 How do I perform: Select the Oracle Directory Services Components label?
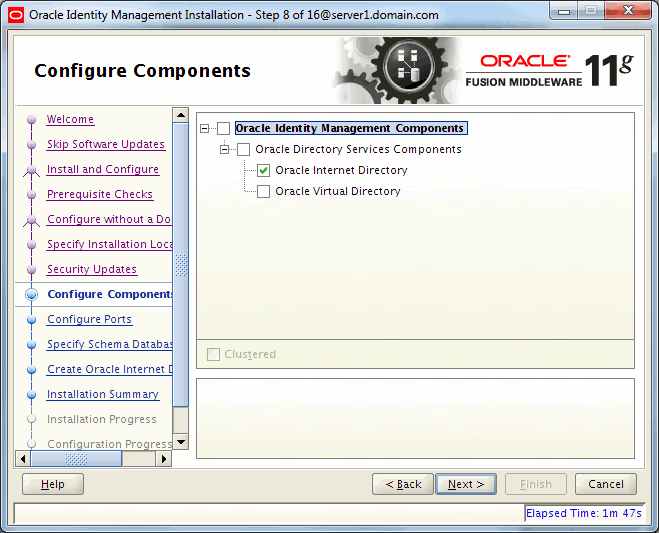[x=358, y=149]
